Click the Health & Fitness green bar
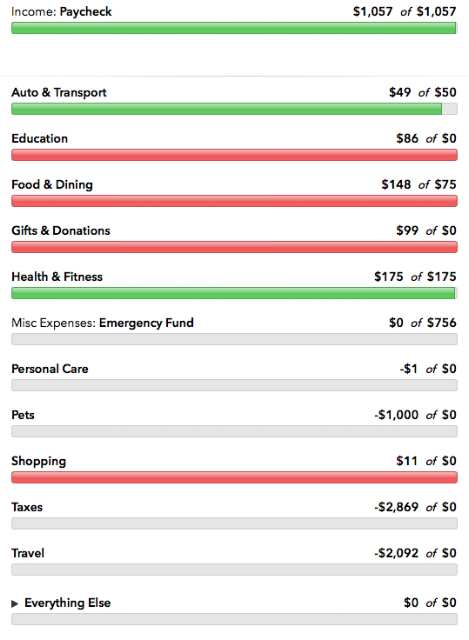469x640 pixels. (x=234, y=293)
